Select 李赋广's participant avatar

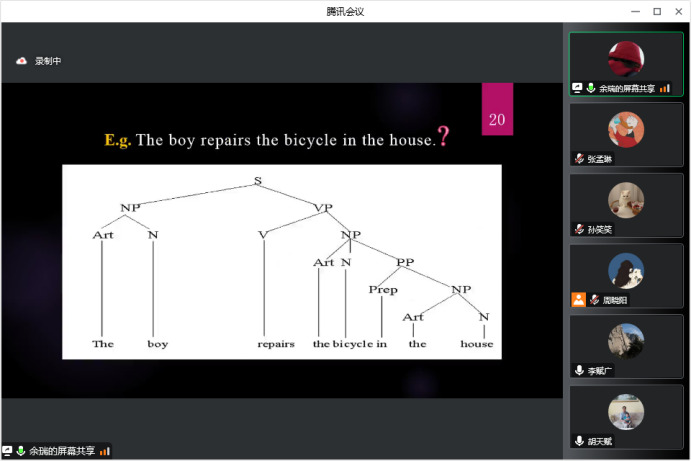coord(626,340)
